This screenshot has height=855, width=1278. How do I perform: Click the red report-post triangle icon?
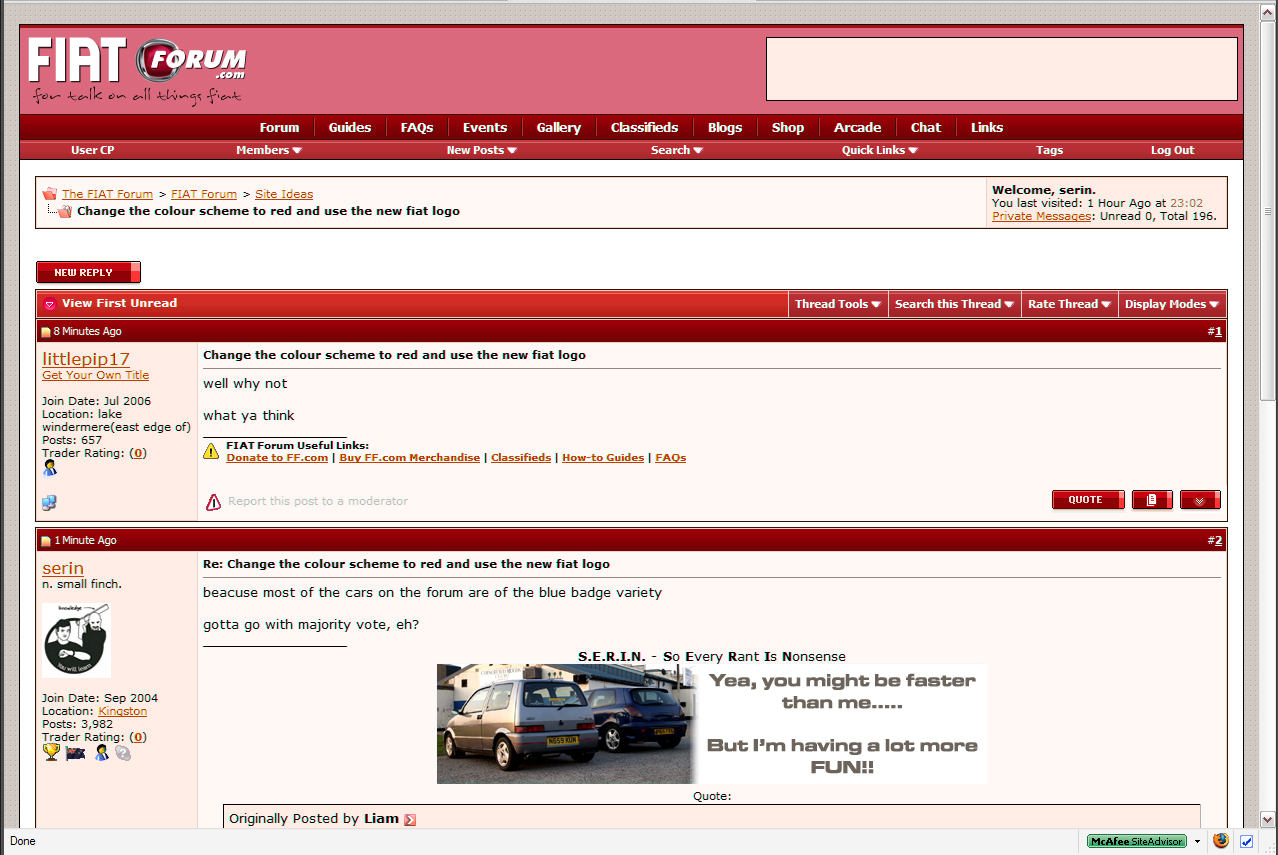213,502
